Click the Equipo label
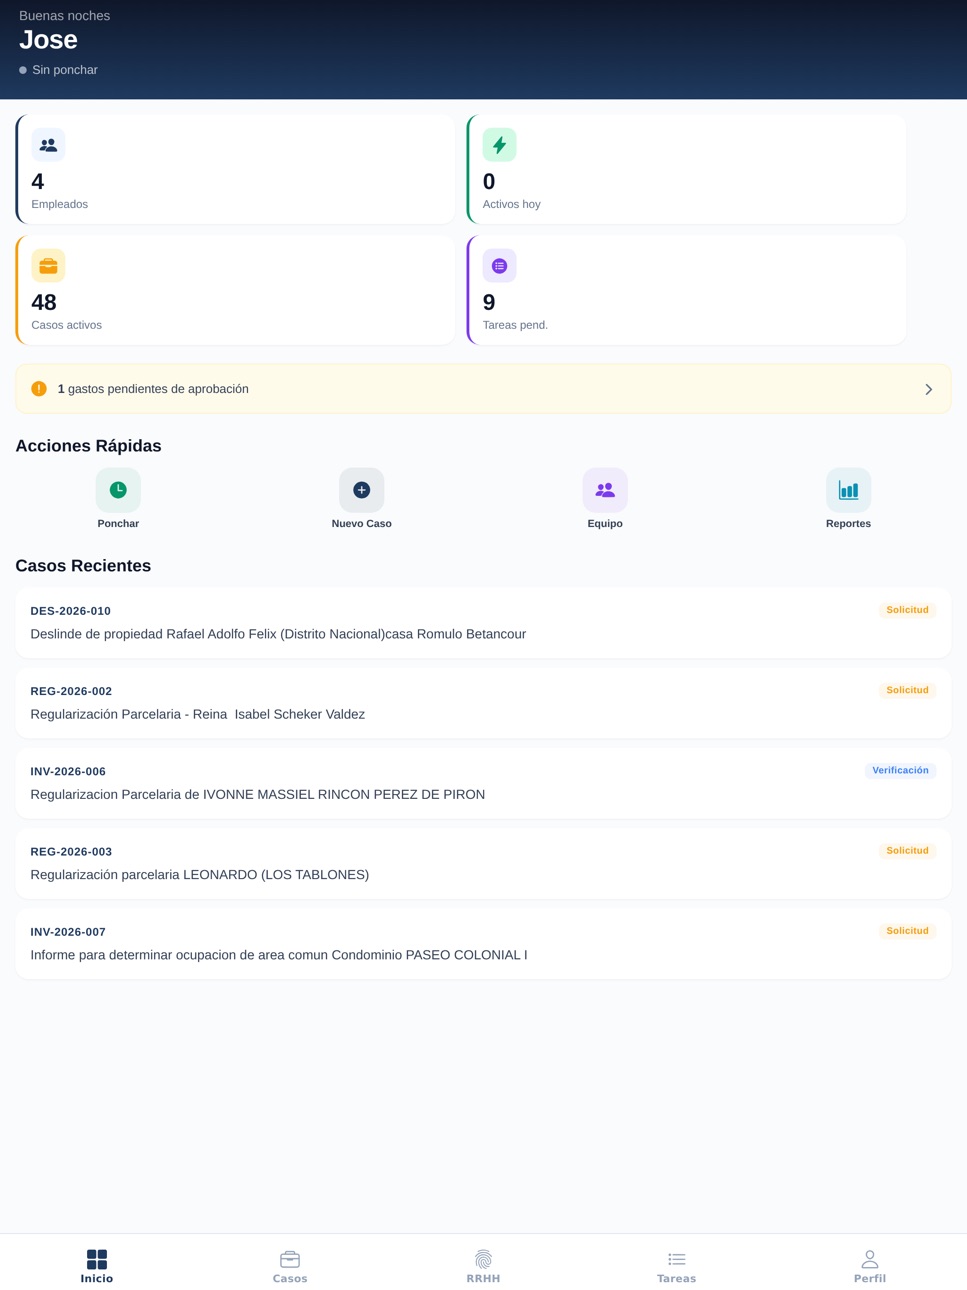This screenshot has width=967, height=1290. coord(605,524)
